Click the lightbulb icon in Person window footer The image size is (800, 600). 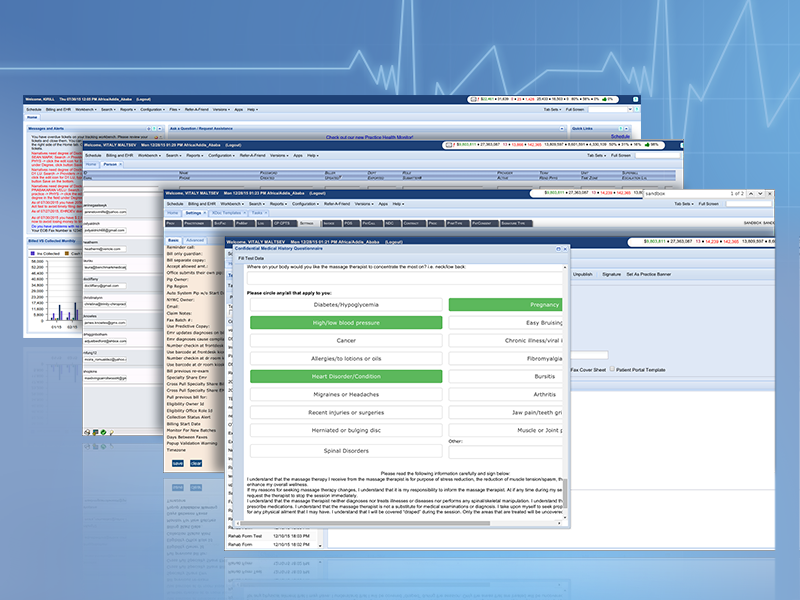(111, 432)
